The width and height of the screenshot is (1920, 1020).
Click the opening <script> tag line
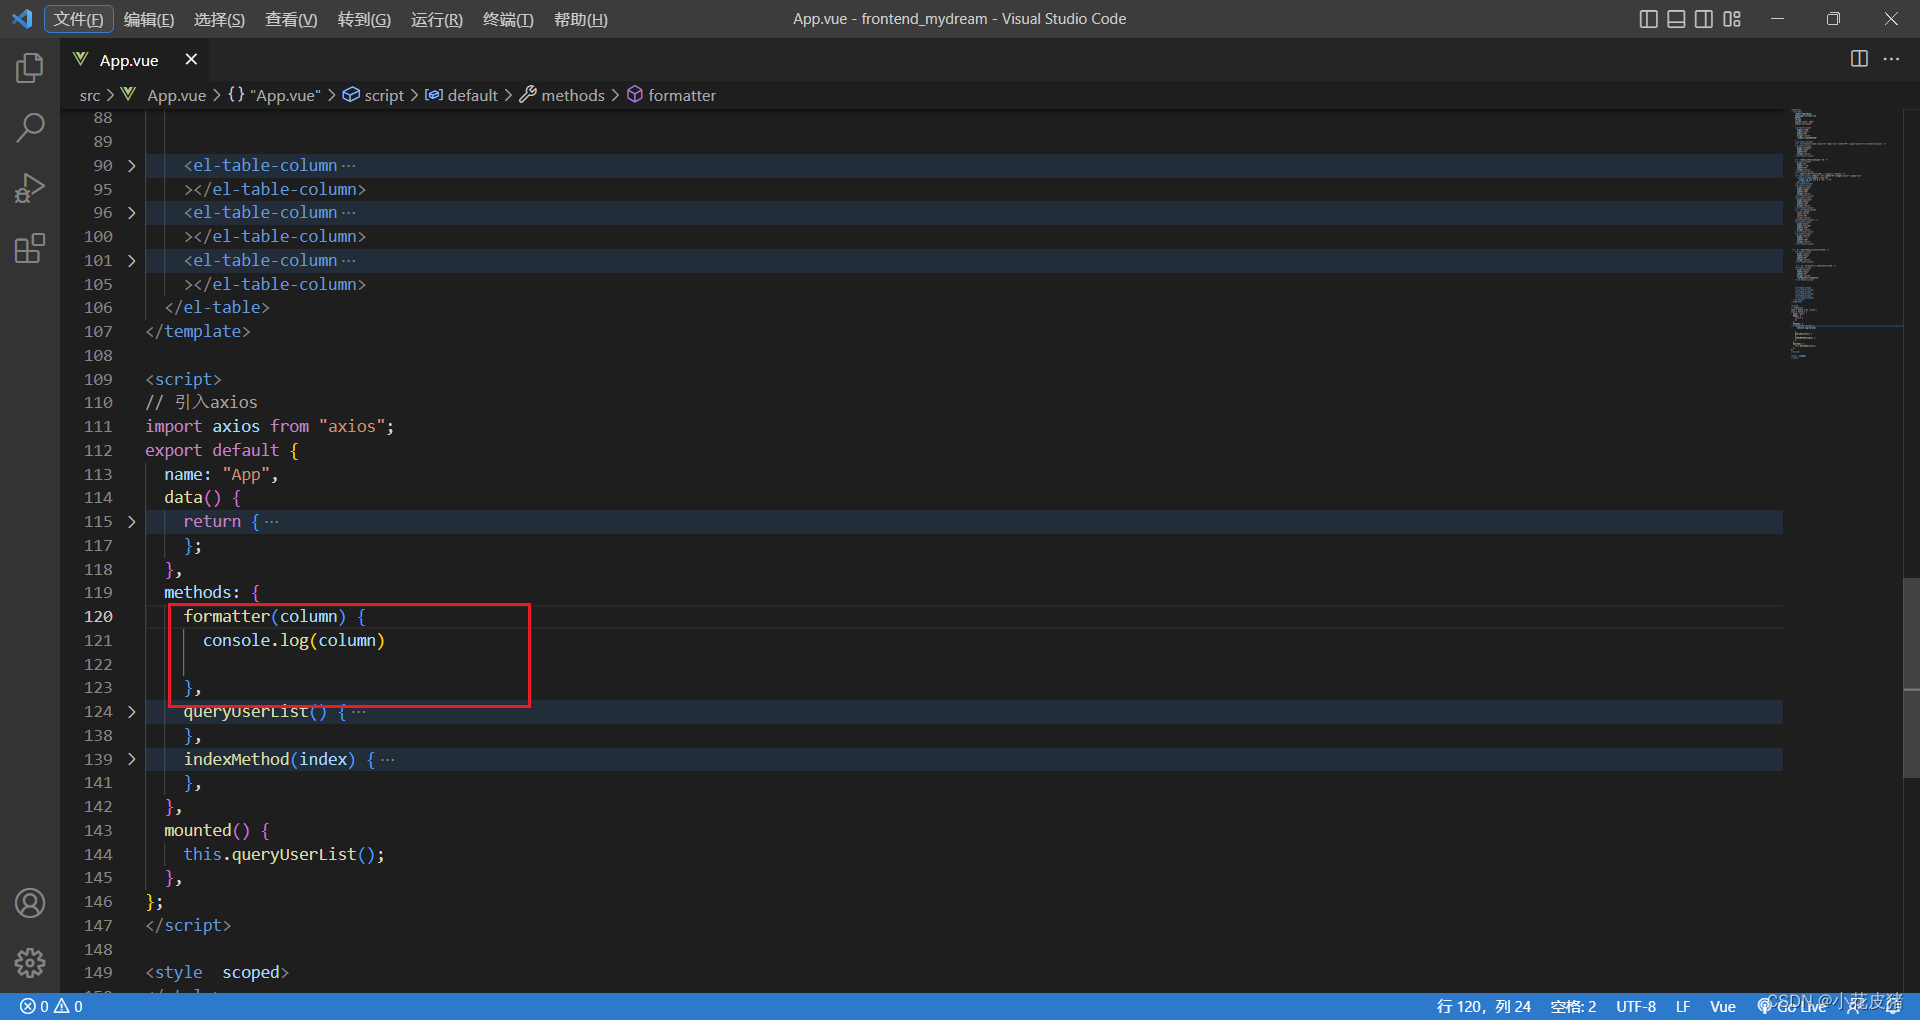183,380
